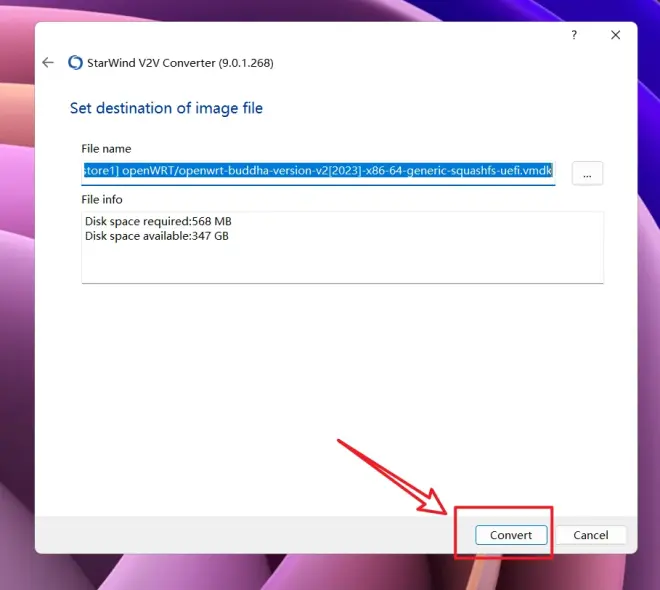Open the help question mark
Viewport: 660px width, 590px height.
[574, 35]
